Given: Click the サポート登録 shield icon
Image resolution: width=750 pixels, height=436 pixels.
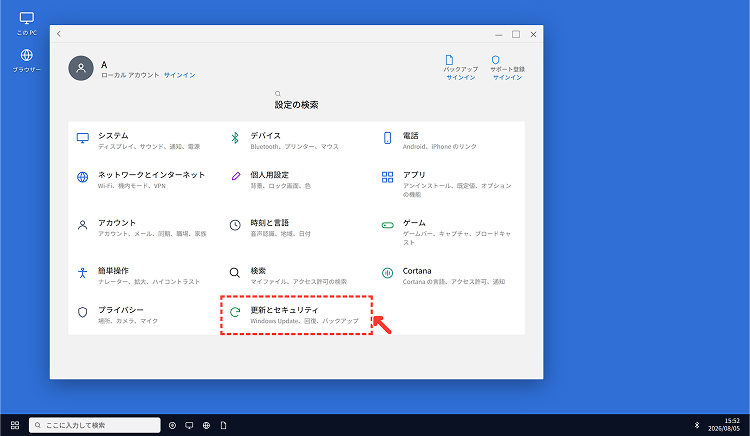Looking at the screenshot, I should point(496,60).
